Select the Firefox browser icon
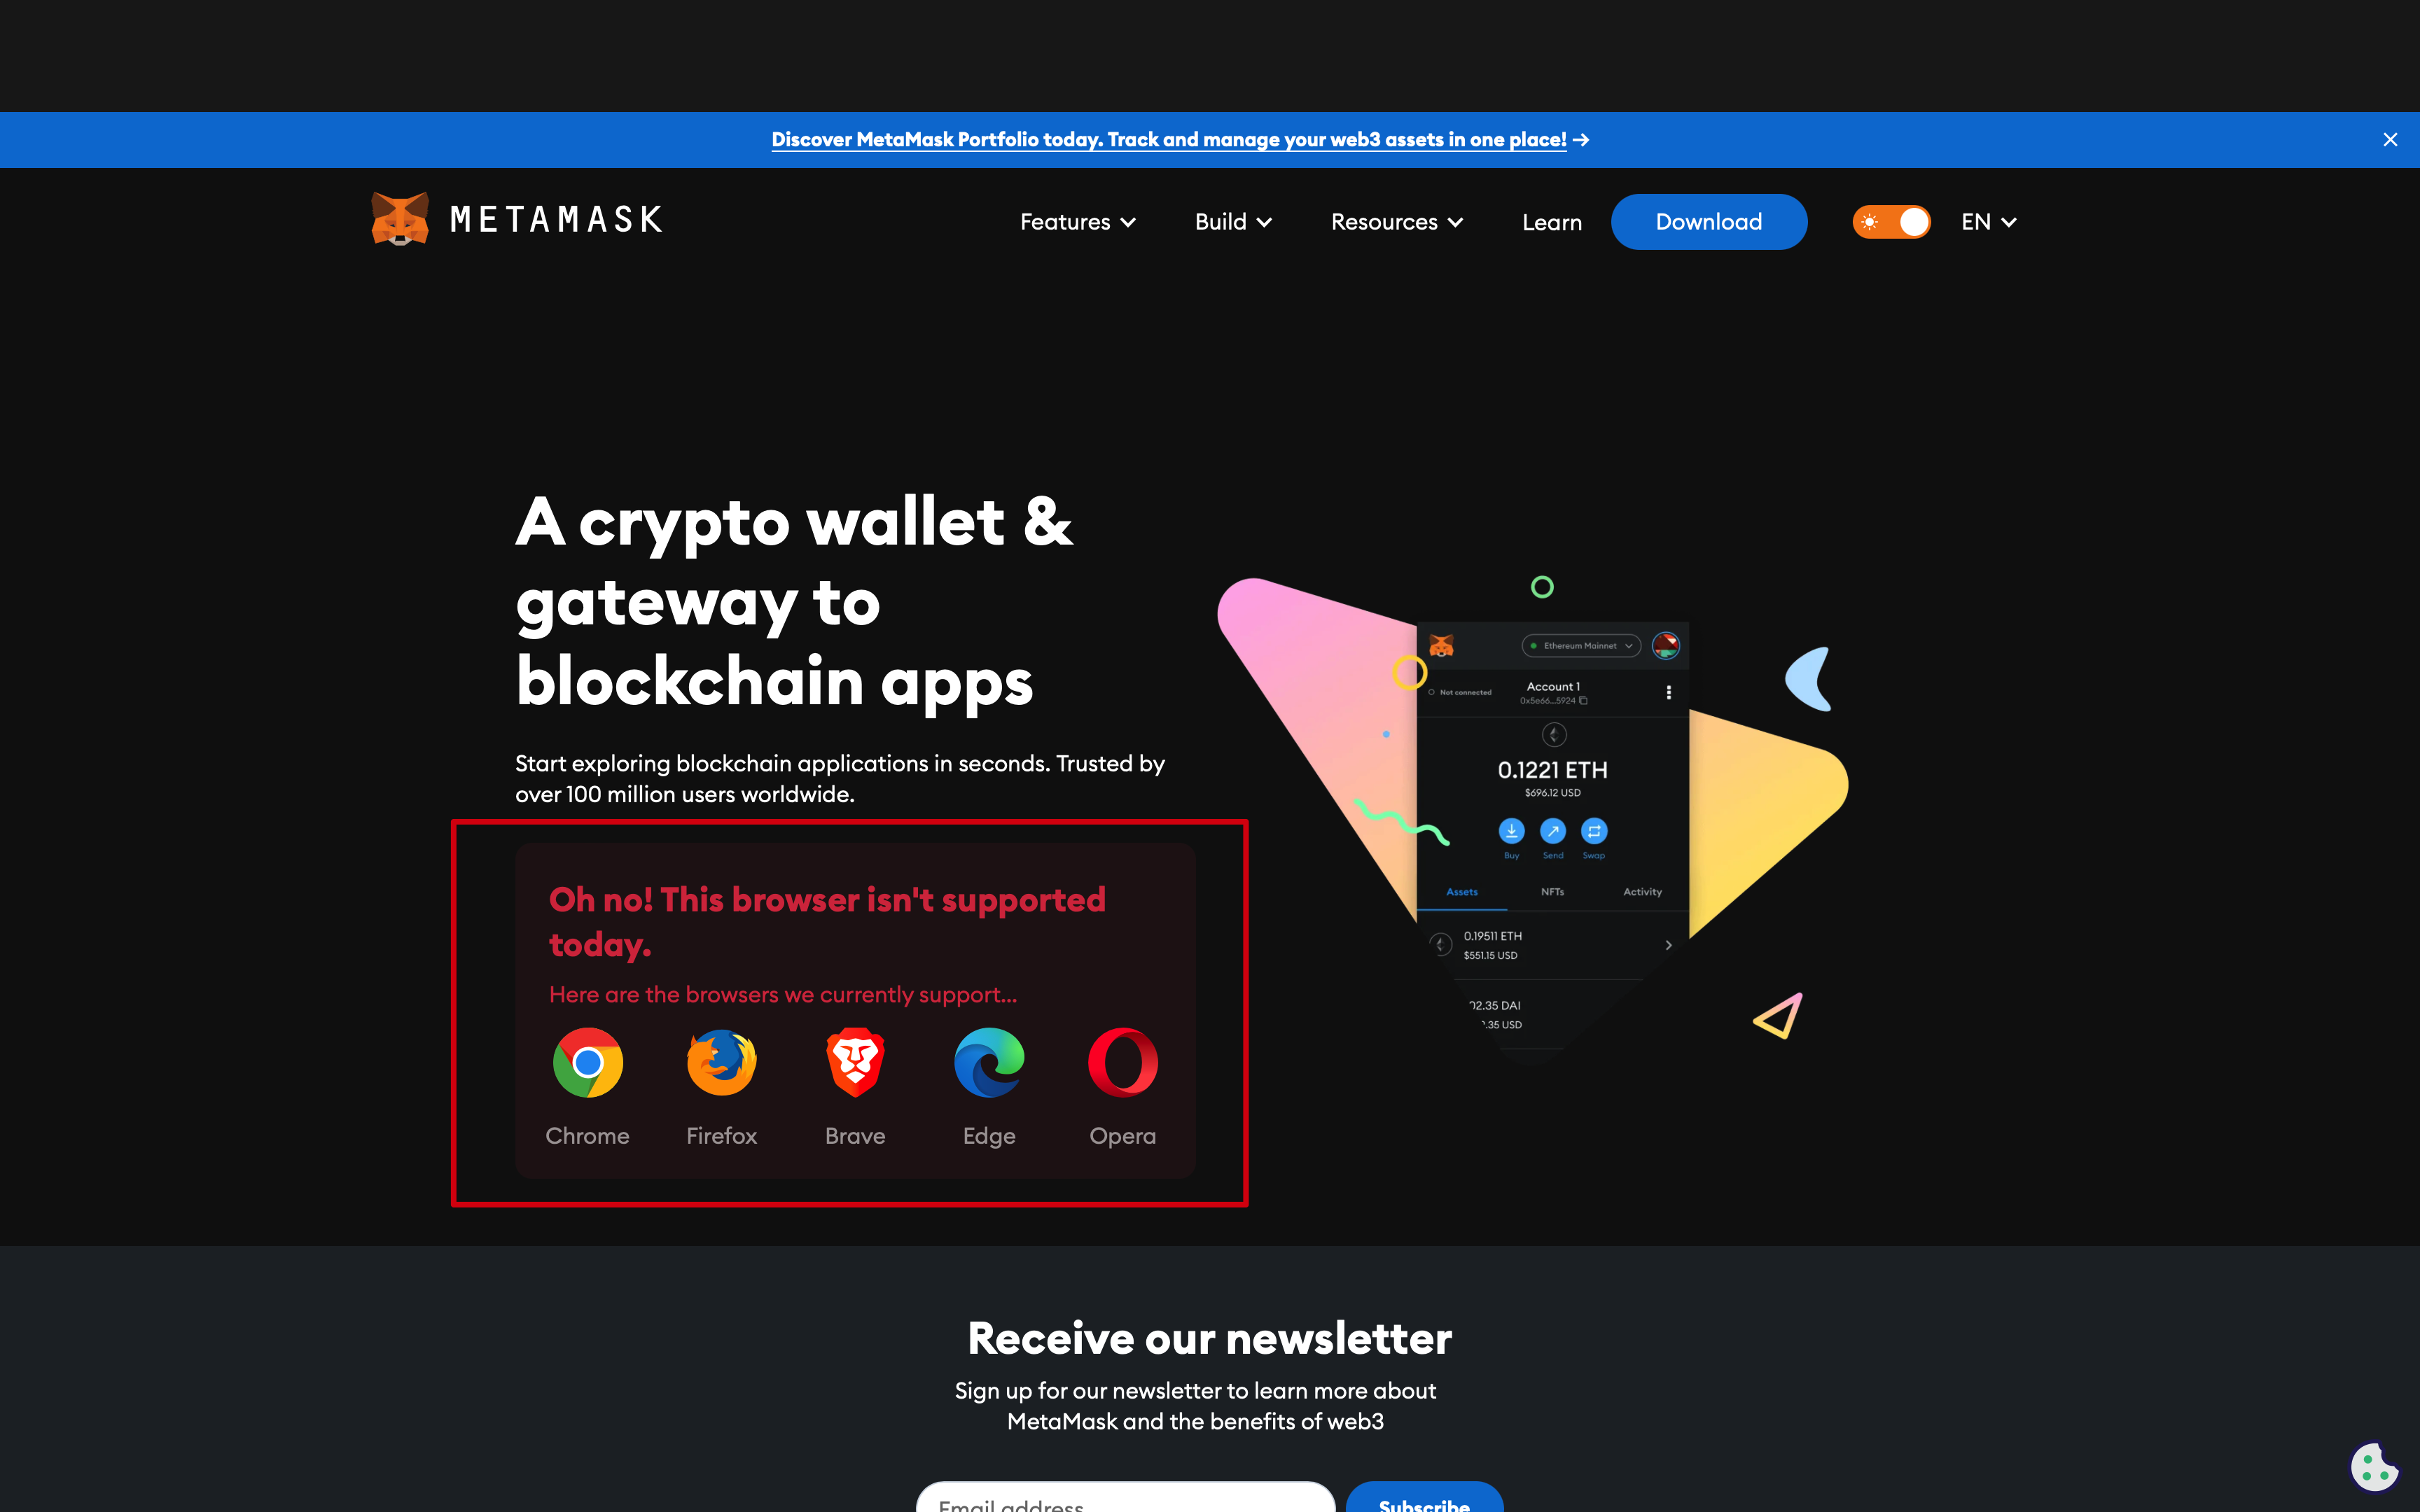Viewport: 2420px width, 1512px height. [x=721, y=1062]
